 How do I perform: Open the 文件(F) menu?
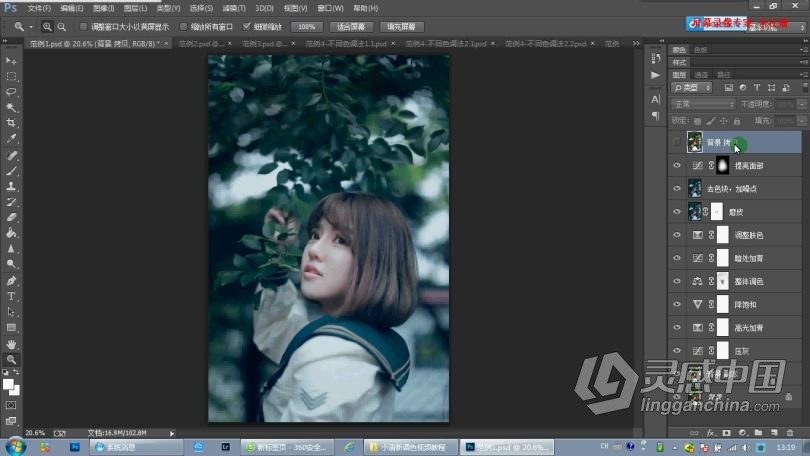pyautogui.click(x=39, y=8)
